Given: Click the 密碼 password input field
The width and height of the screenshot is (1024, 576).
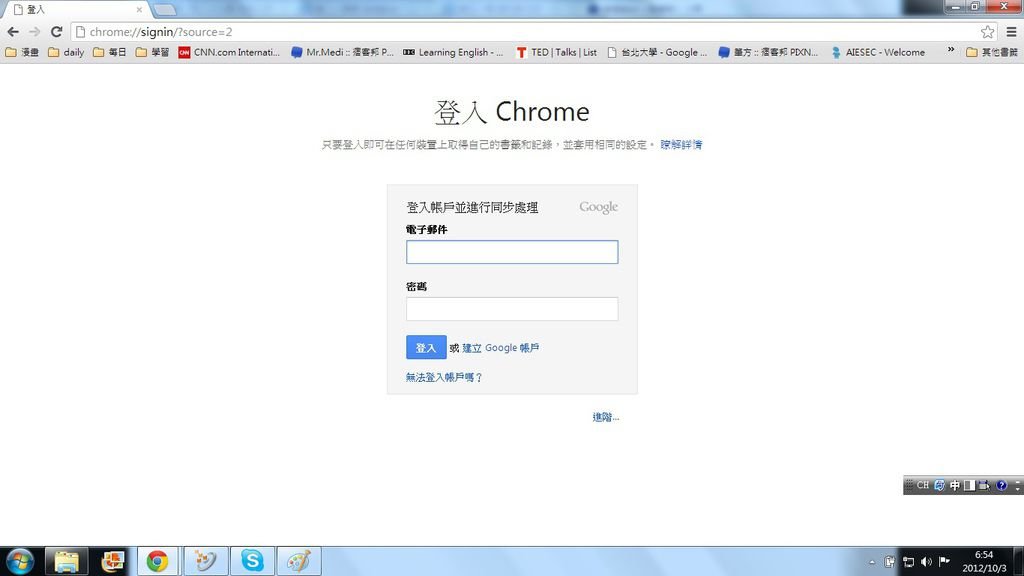Looking at the screenshot, I should pyautogui.click(x=512, y=309).
